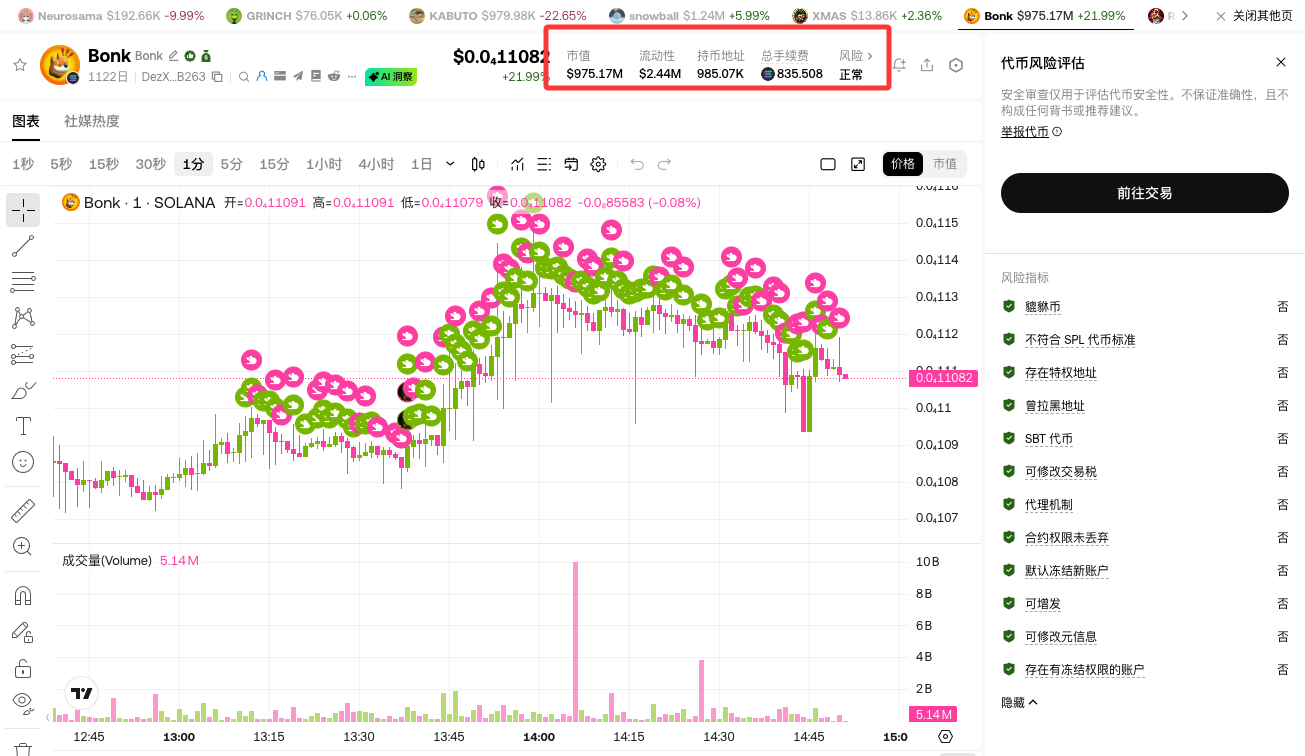Select the brush drawing tool
The image size is (1305, 756).
click(22, 390)
